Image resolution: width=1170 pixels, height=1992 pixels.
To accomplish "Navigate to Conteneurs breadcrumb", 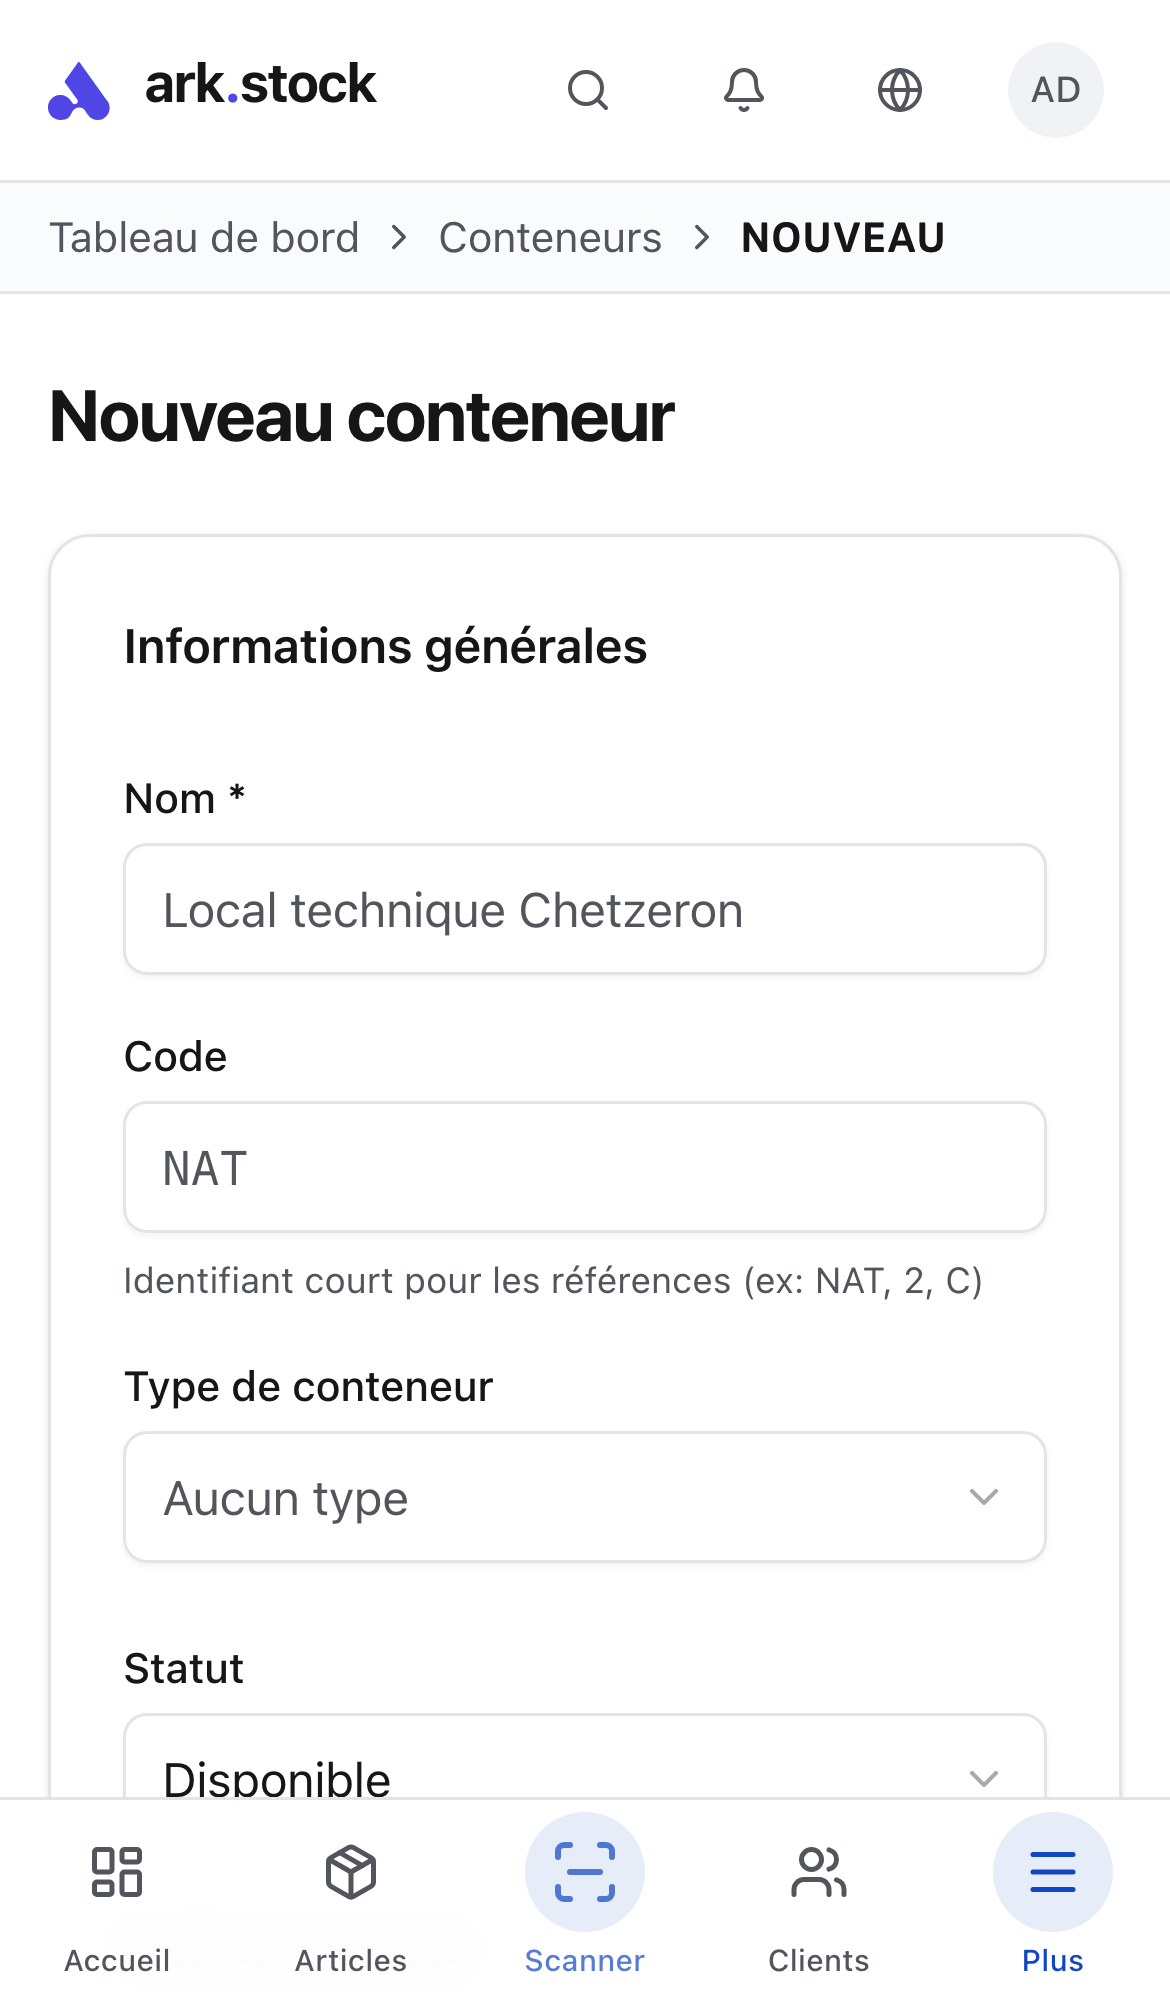I will pyautogui.click(x=550, y=236).
